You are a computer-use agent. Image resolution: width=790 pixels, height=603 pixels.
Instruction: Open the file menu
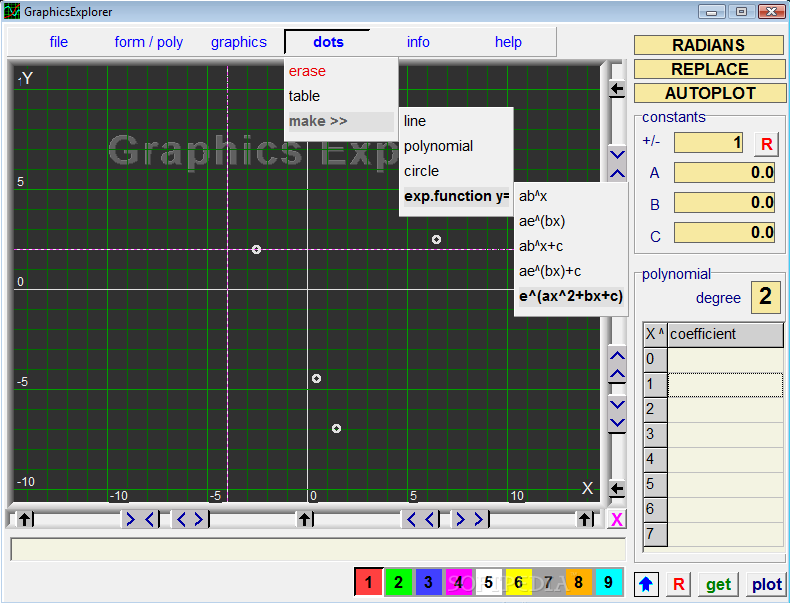(x=58, y=42)
